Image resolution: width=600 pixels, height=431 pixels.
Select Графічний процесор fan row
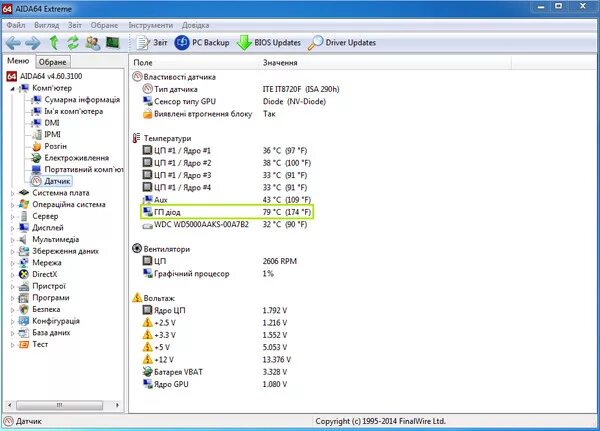tap(208, 273)
